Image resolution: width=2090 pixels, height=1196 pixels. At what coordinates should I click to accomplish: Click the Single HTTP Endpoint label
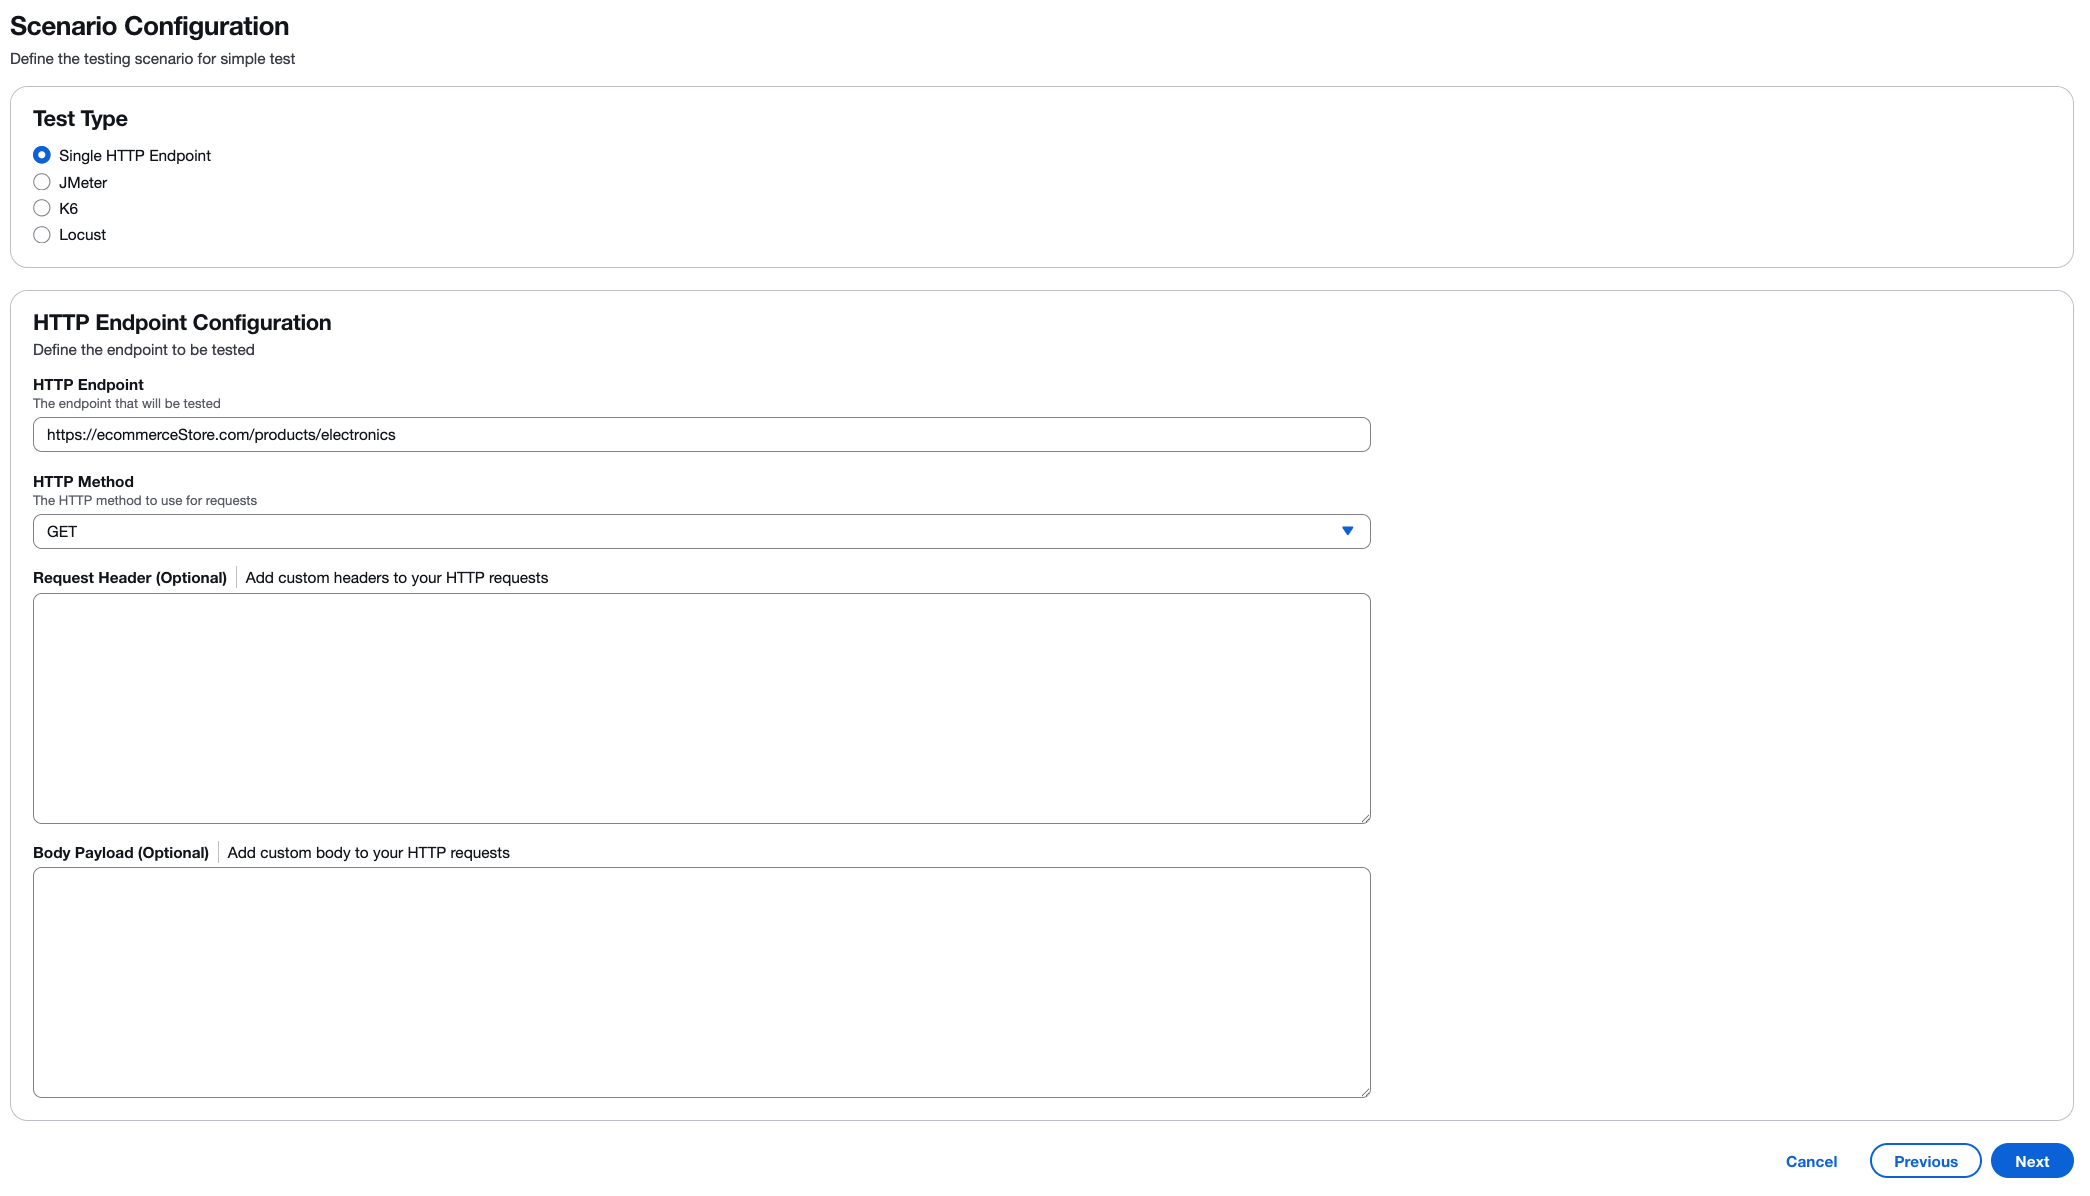135,155
